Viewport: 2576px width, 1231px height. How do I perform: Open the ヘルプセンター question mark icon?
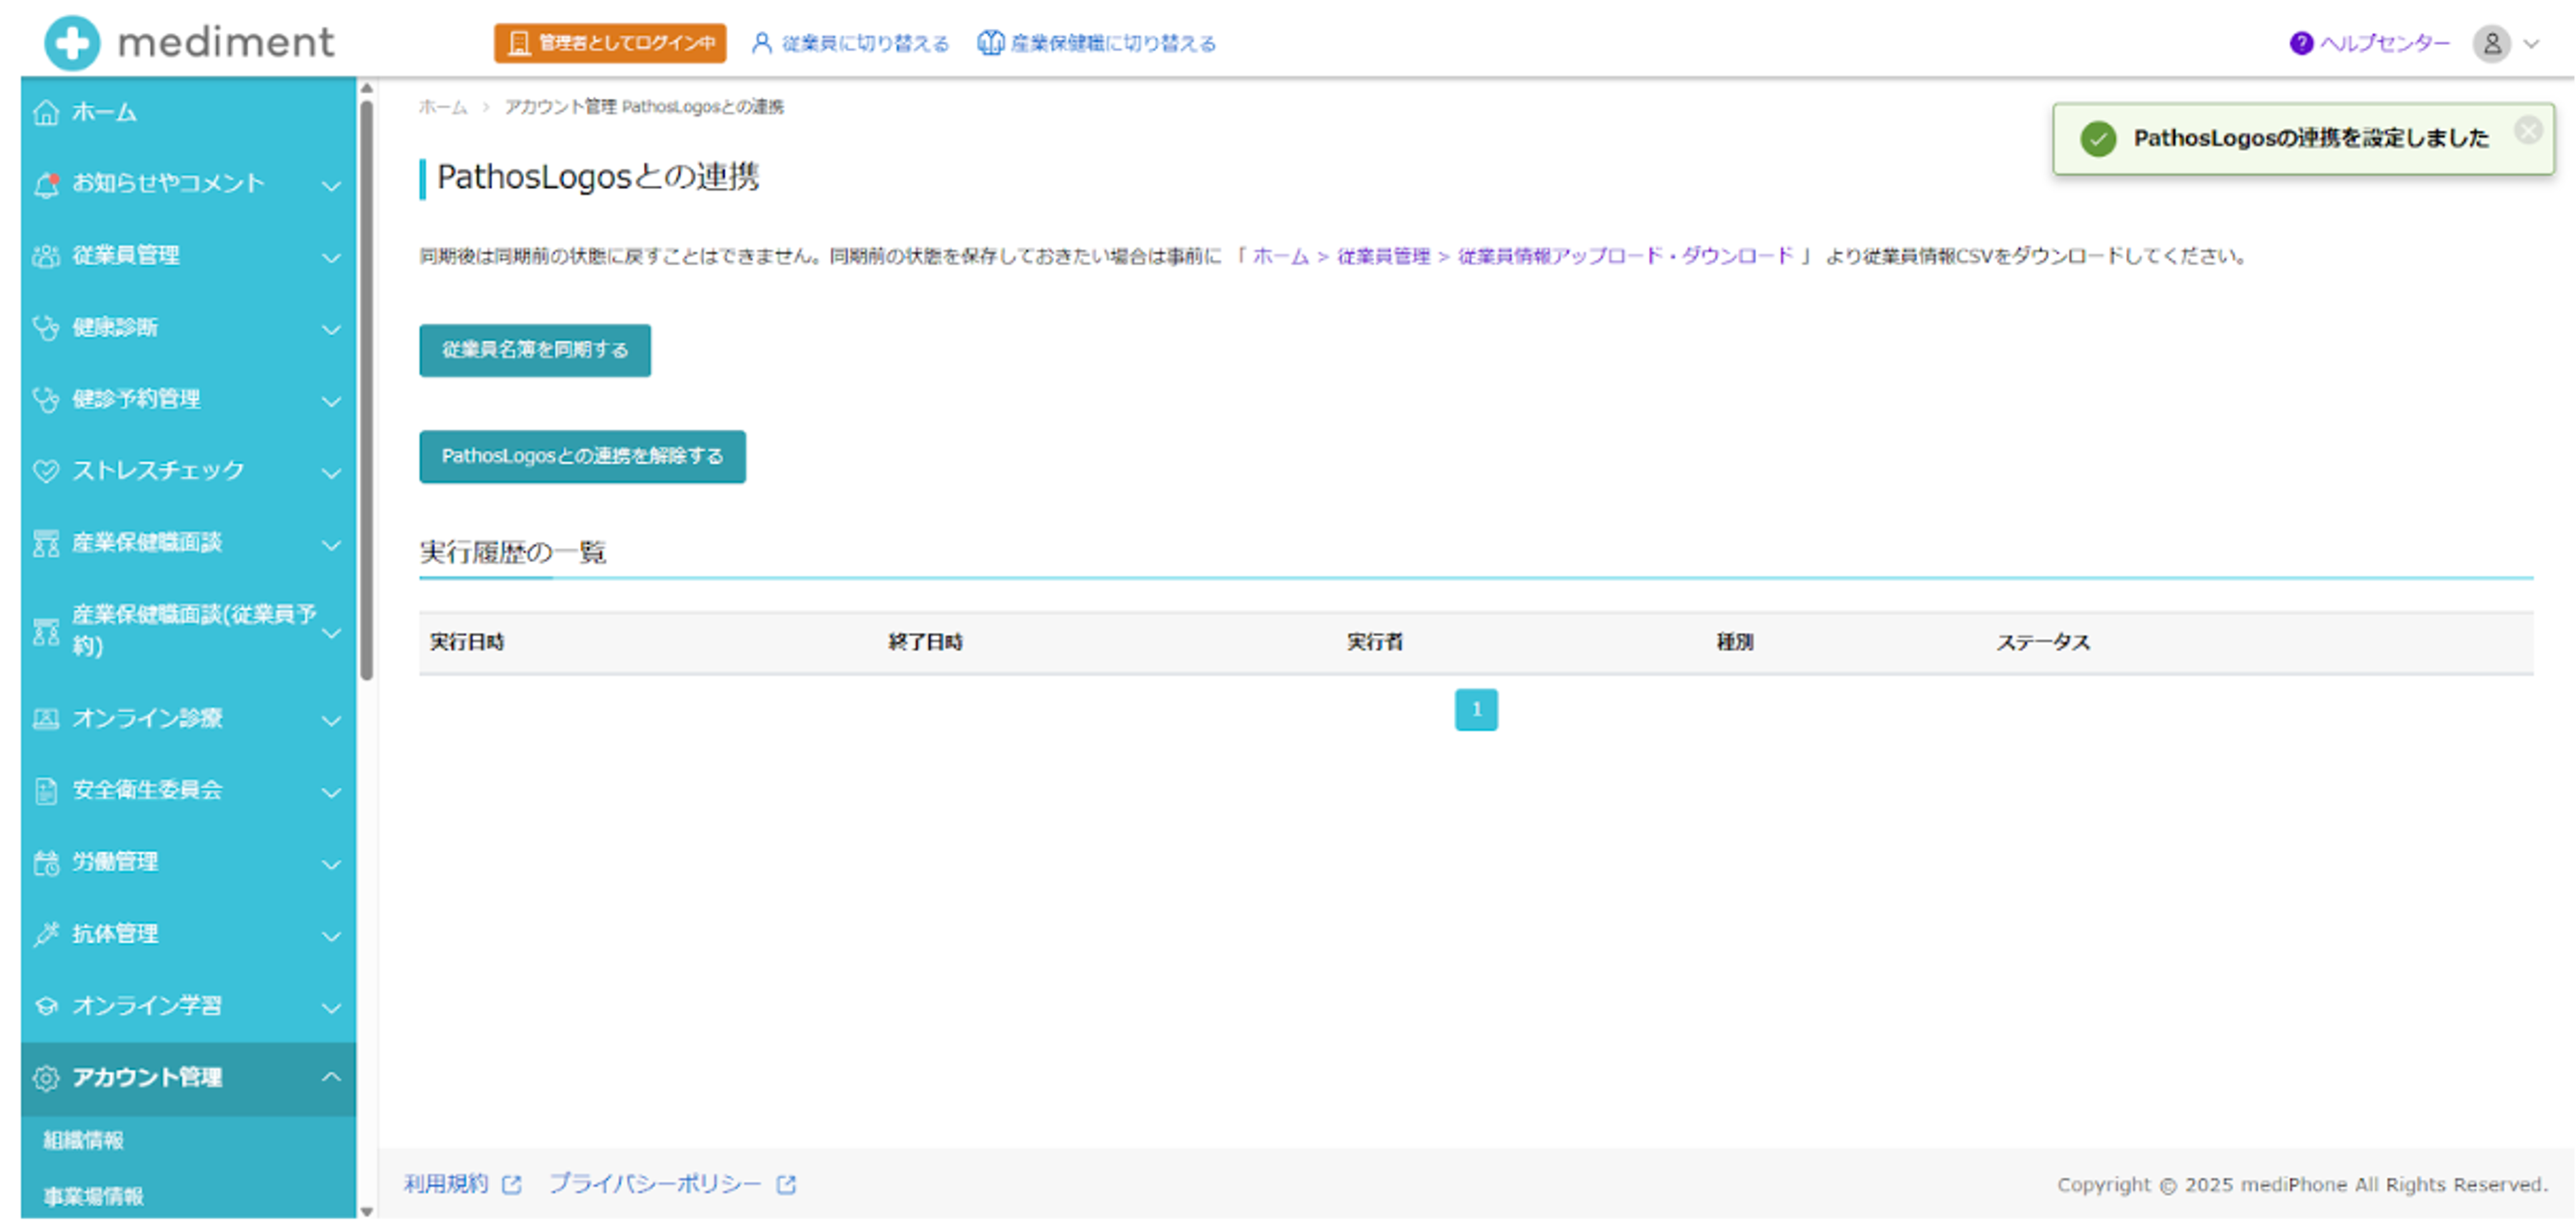click(x=2301, y=43)
